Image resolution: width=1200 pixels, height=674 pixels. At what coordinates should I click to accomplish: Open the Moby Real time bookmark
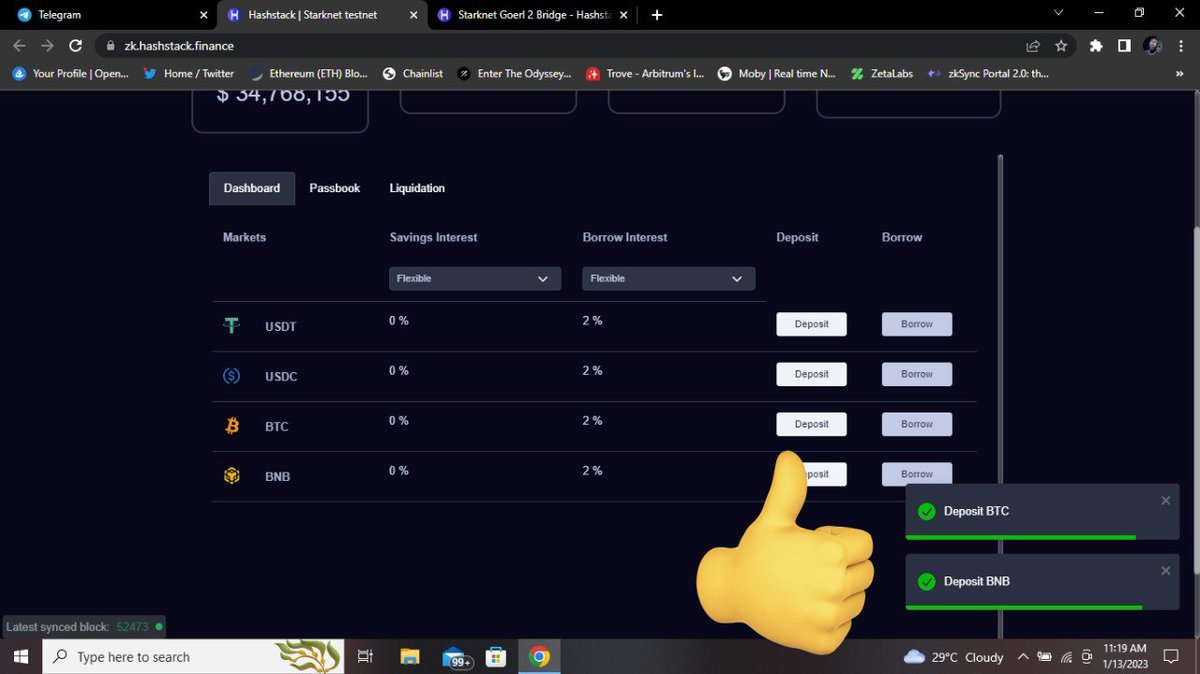(x=776, y=73)
